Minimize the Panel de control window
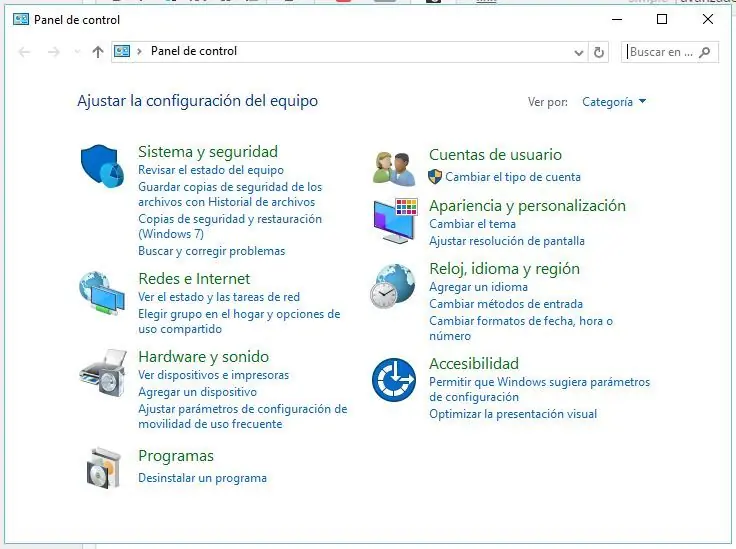This screenshot has height=549, width=736. point(617,19)
